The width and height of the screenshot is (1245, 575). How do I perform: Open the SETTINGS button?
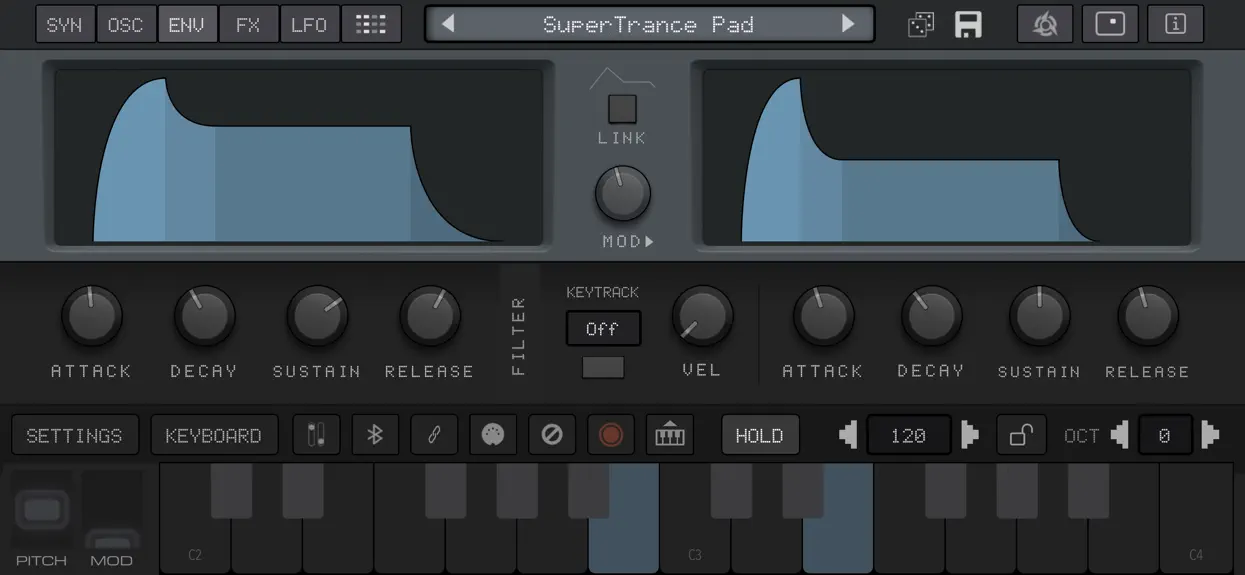75,435
